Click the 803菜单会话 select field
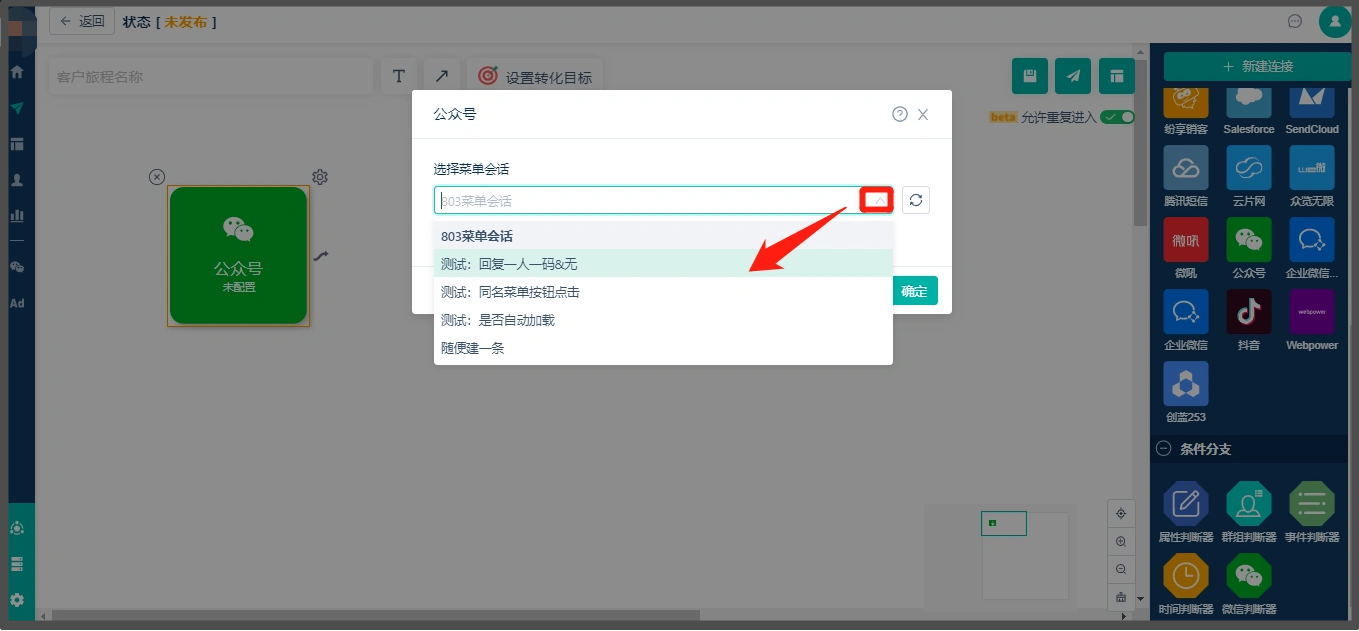The width and height of the screenshot is (1359, 631). [664, 200]
